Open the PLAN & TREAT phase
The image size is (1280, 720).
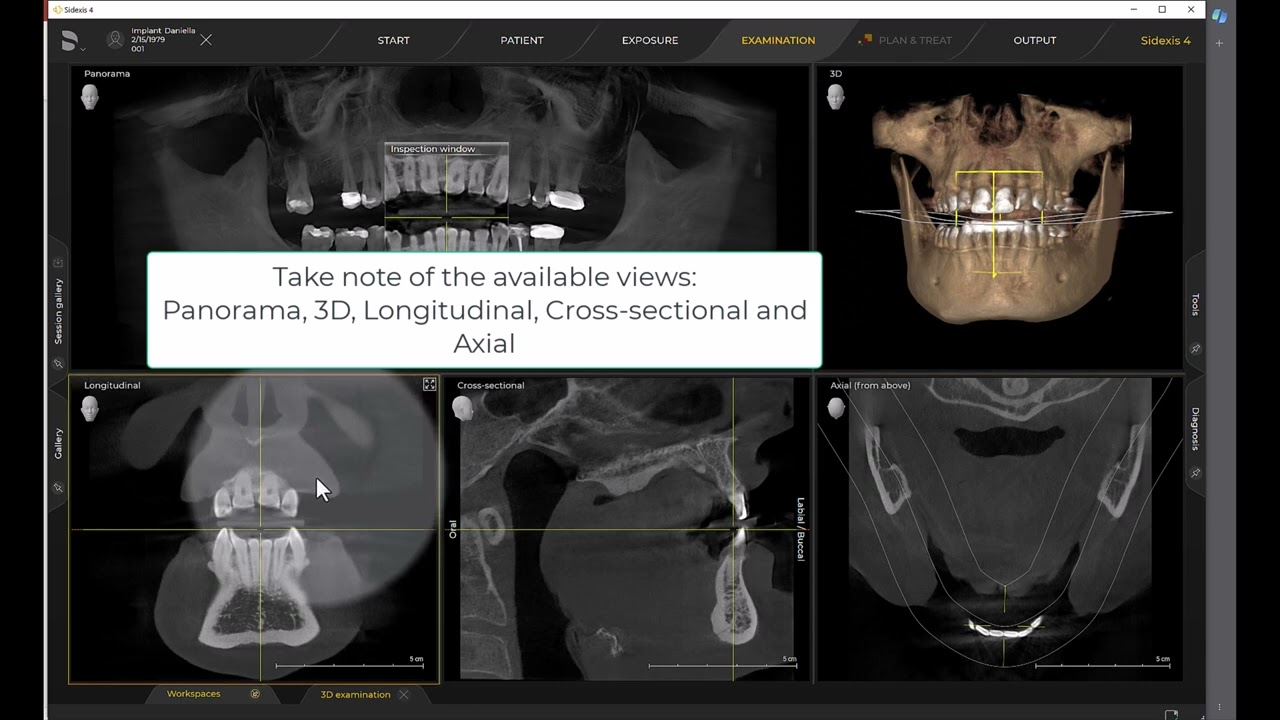[906, 41]
